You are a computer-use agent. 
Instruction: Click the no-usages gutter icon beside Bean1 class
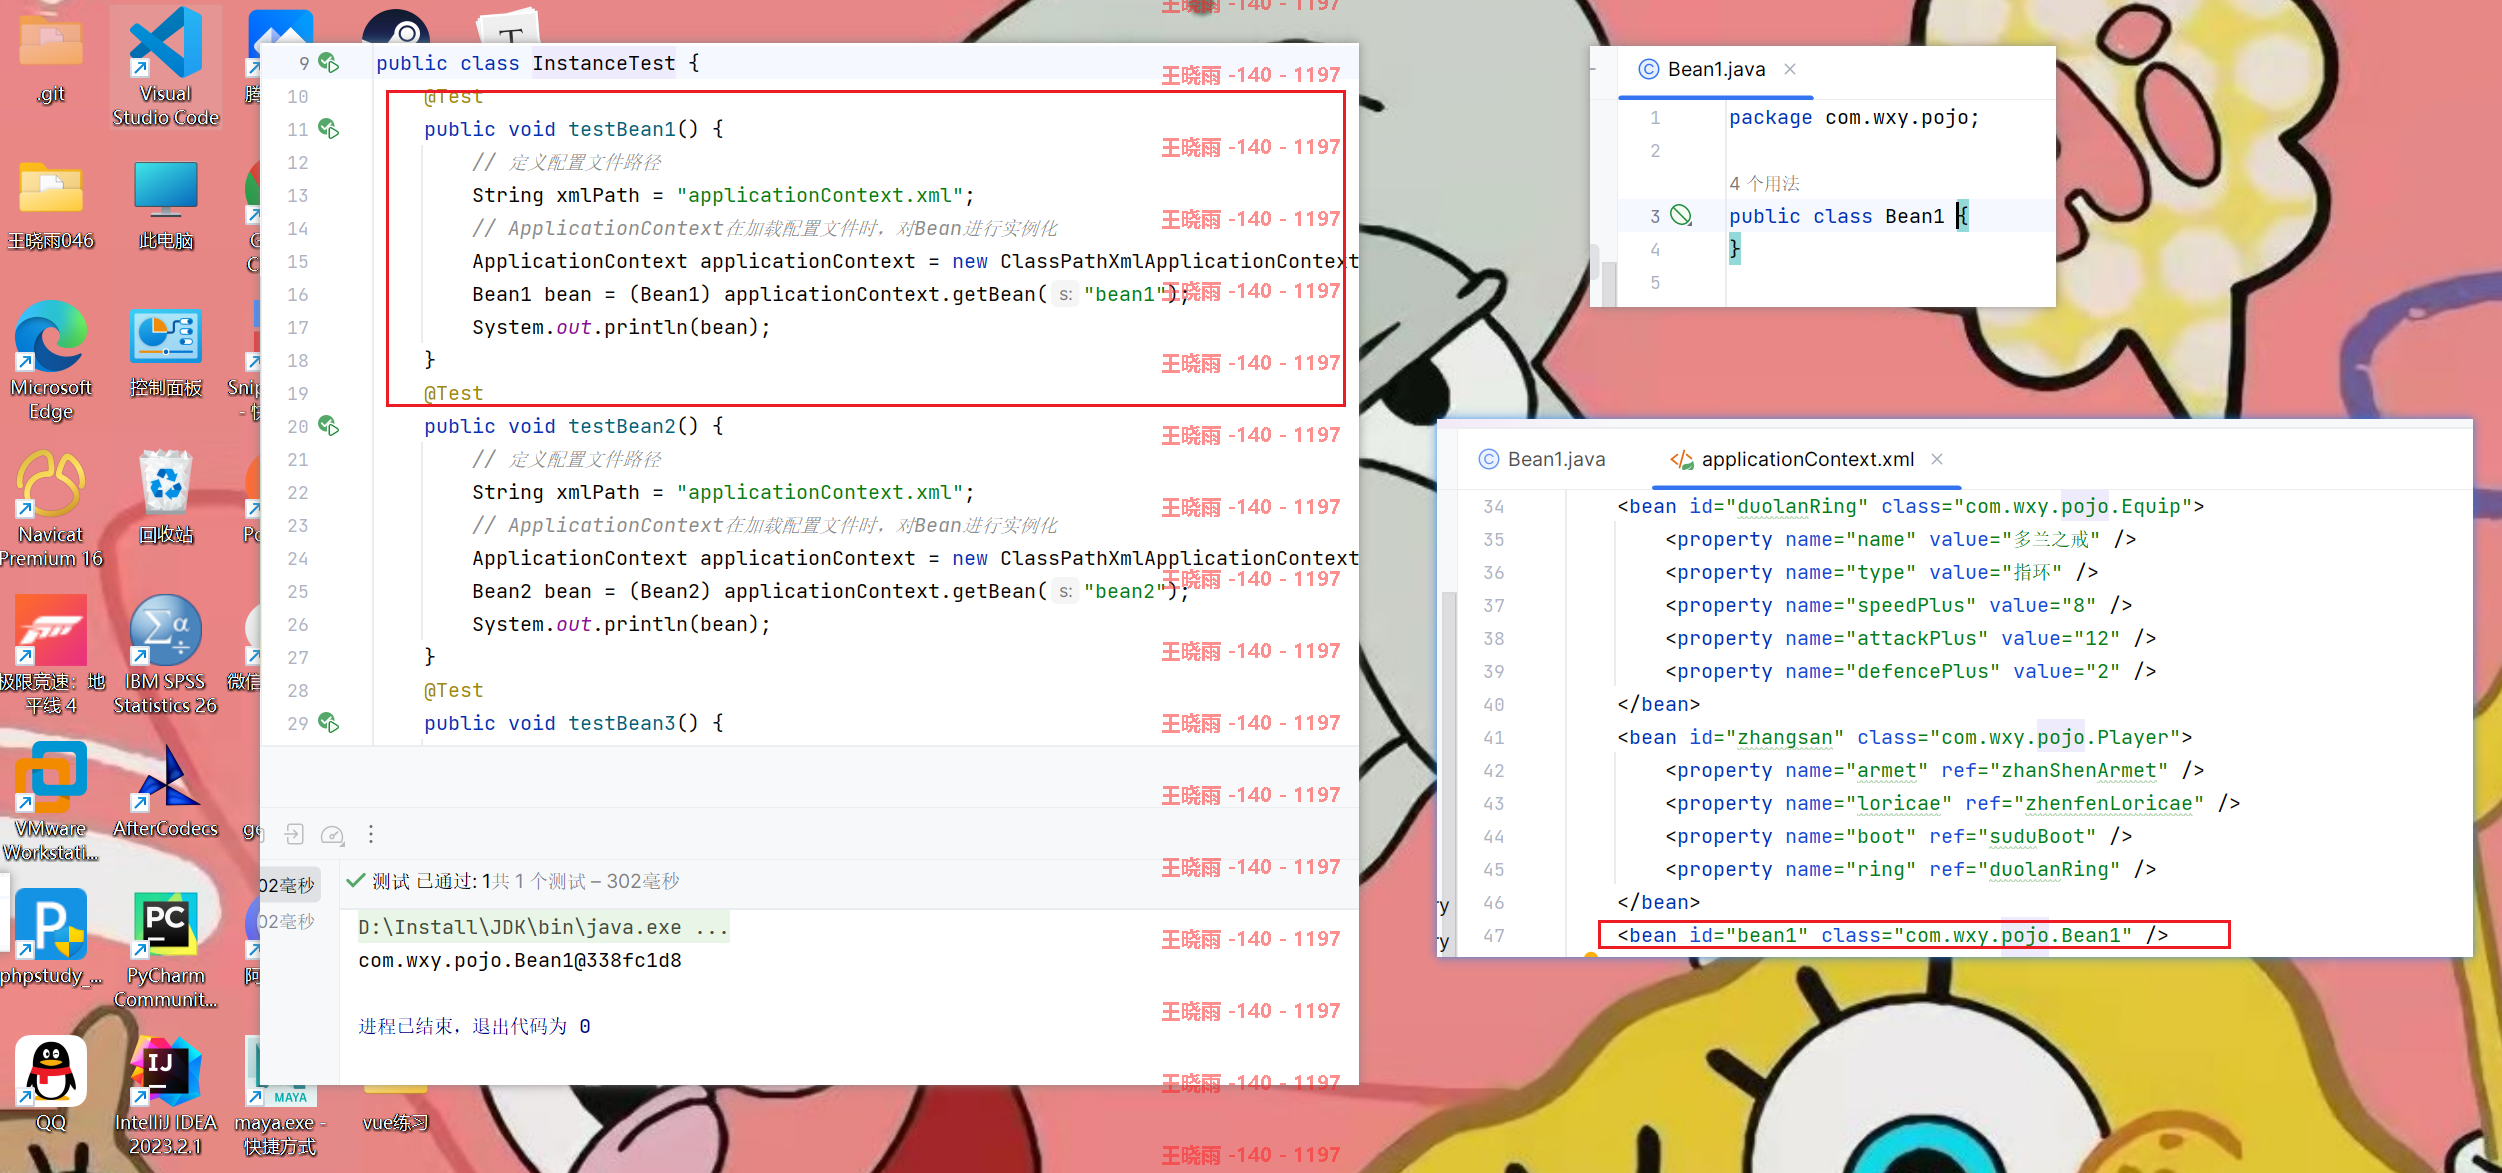1682,216
